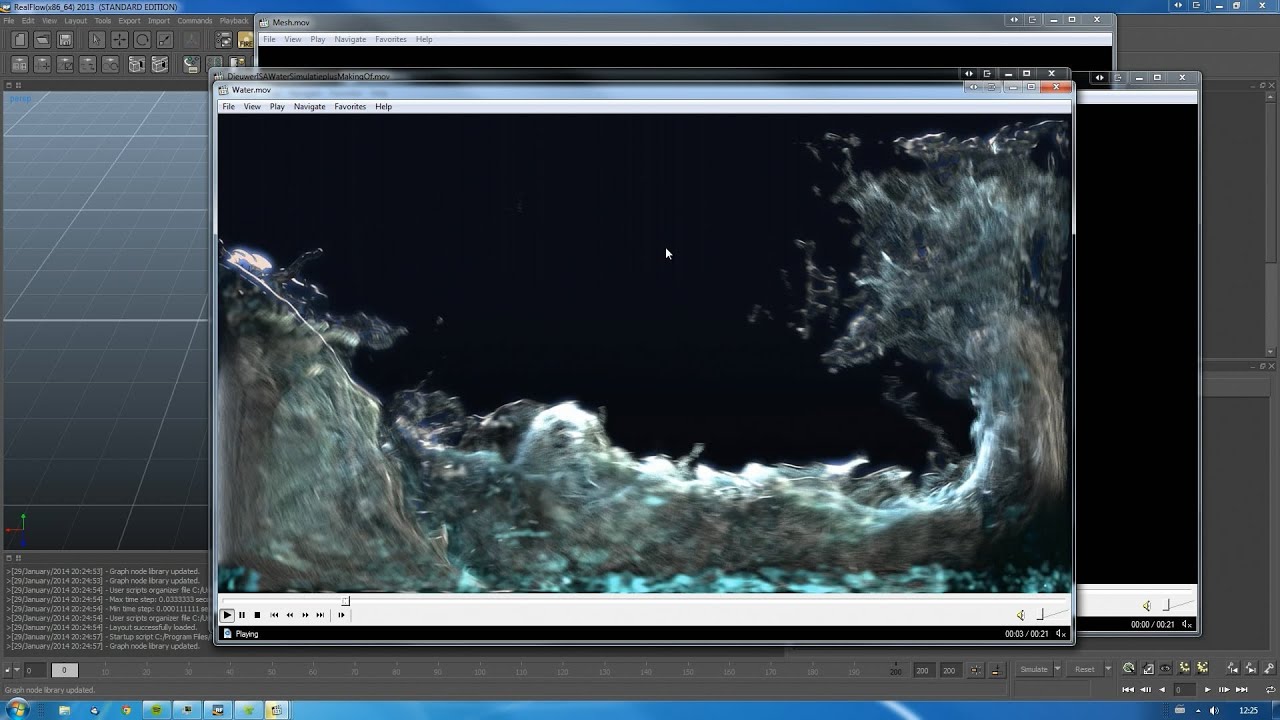Open RealFlow Tools menu
The height and width of the screenshot is (720, 1280).
(103, 21)
